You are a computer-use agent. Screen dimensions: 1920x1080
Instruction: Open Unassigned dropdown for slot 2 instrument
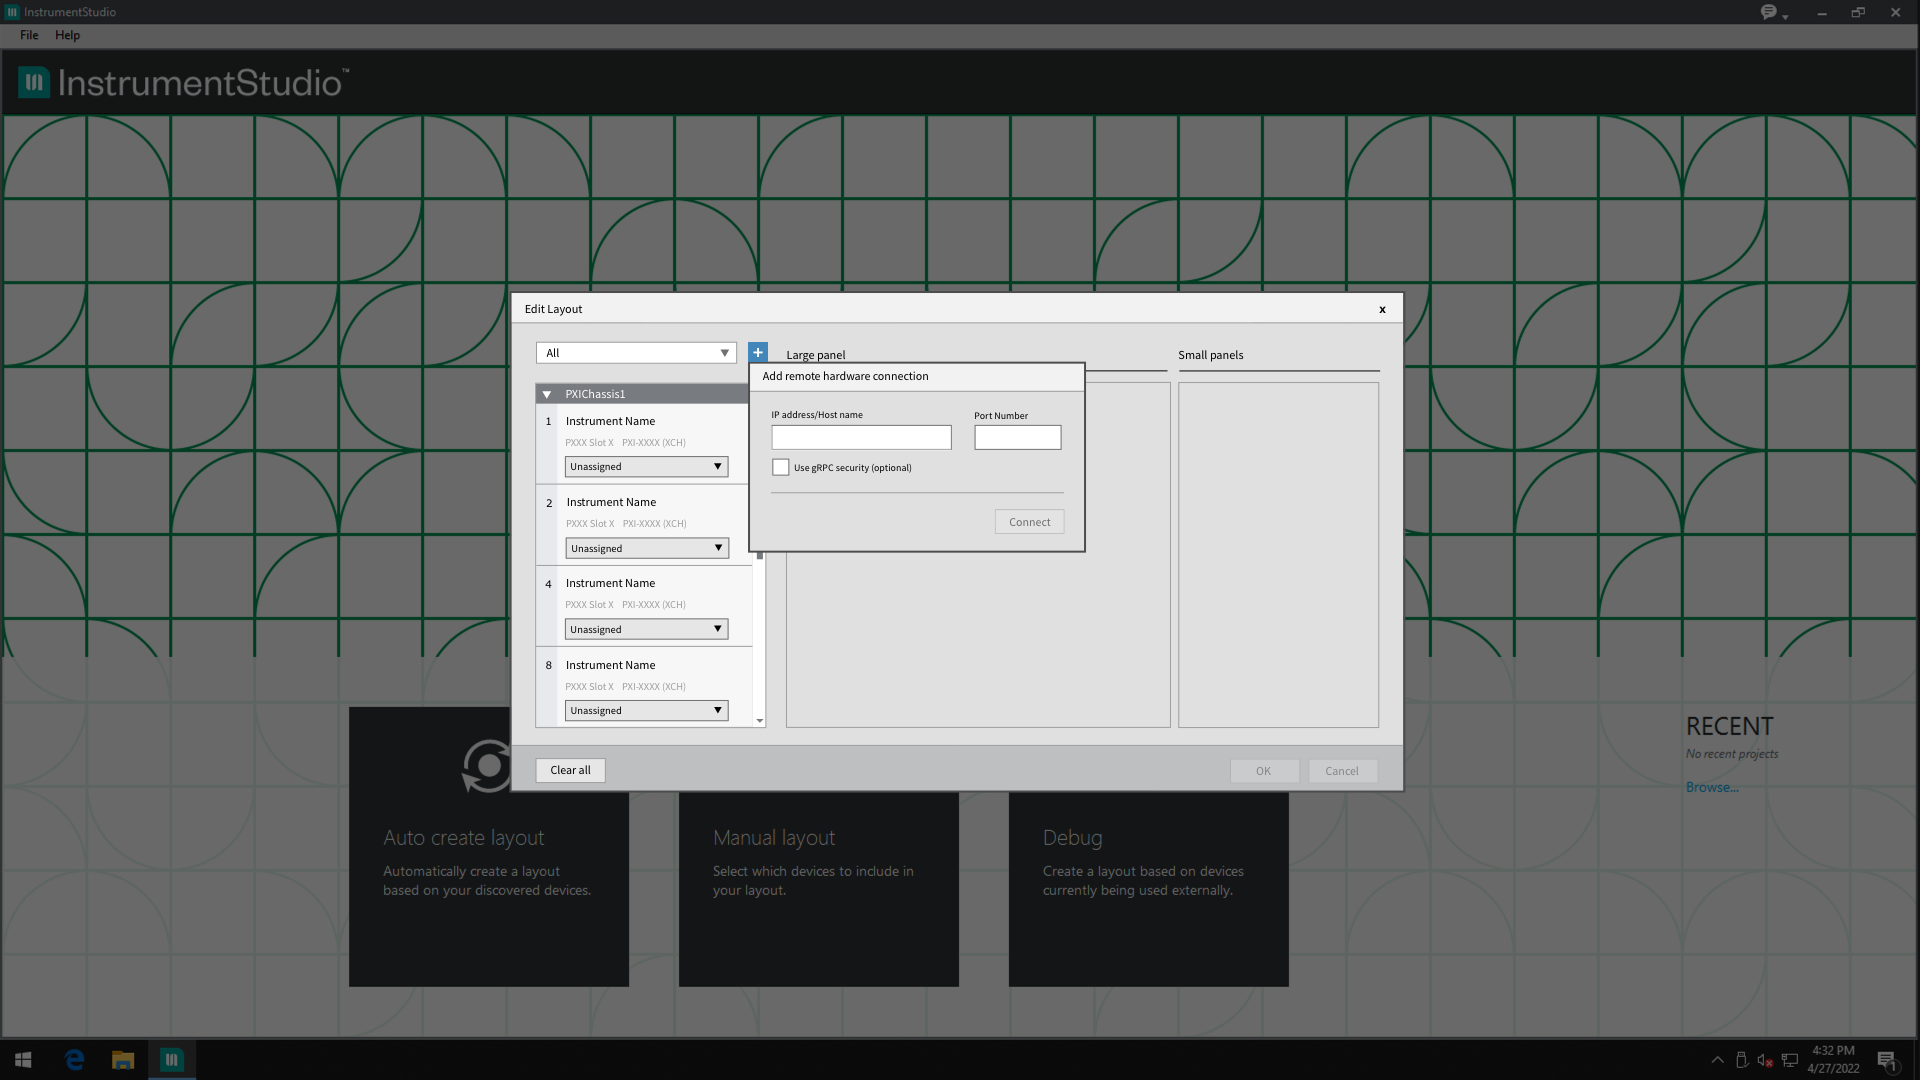(x=647, y=548)
